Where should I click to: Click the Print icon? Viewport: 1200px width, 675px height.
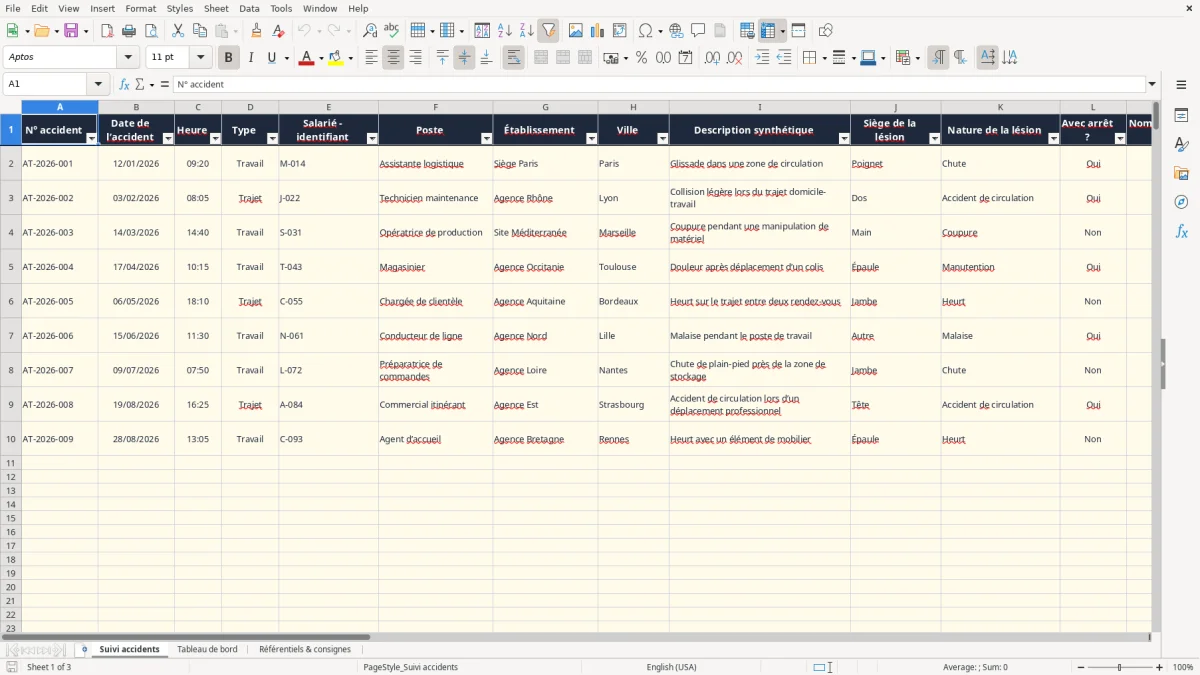[129, 31]
